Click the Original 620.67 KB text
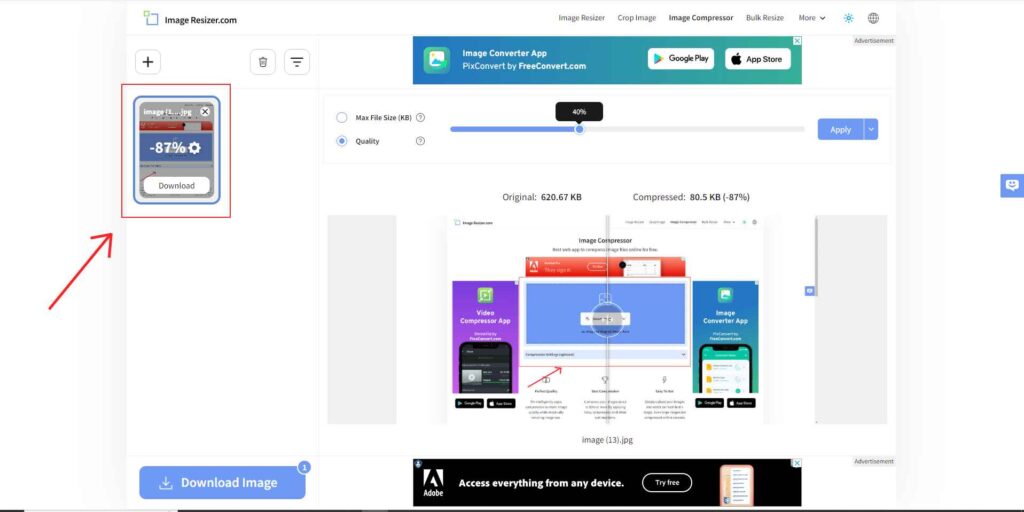The height and width of the screenshot is (512, 1024). click(541, 197)
